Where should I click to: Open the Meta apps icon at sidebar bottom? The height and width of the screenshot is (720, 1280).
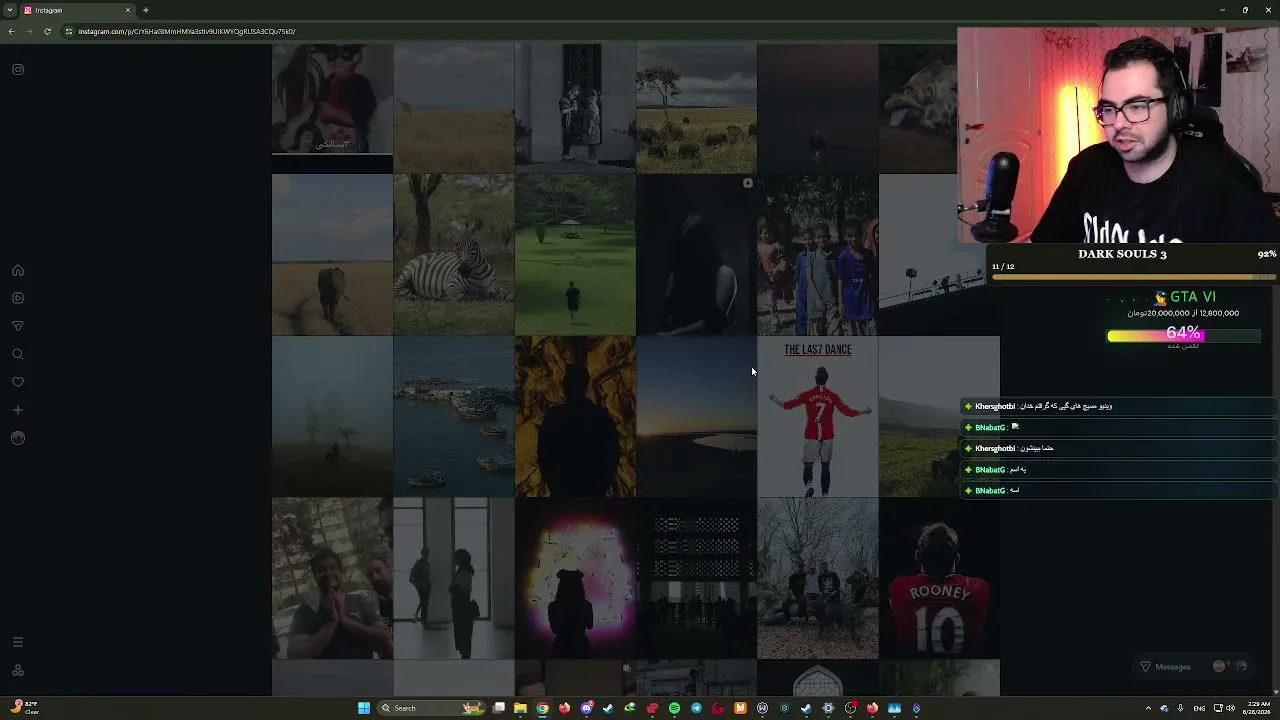point(18,670)
